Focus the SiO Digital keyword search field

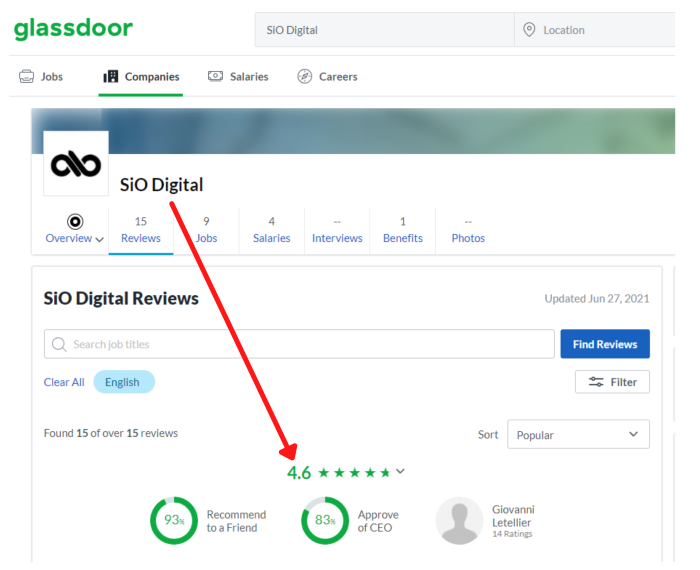pyautogui.click(x=384, y=30)
